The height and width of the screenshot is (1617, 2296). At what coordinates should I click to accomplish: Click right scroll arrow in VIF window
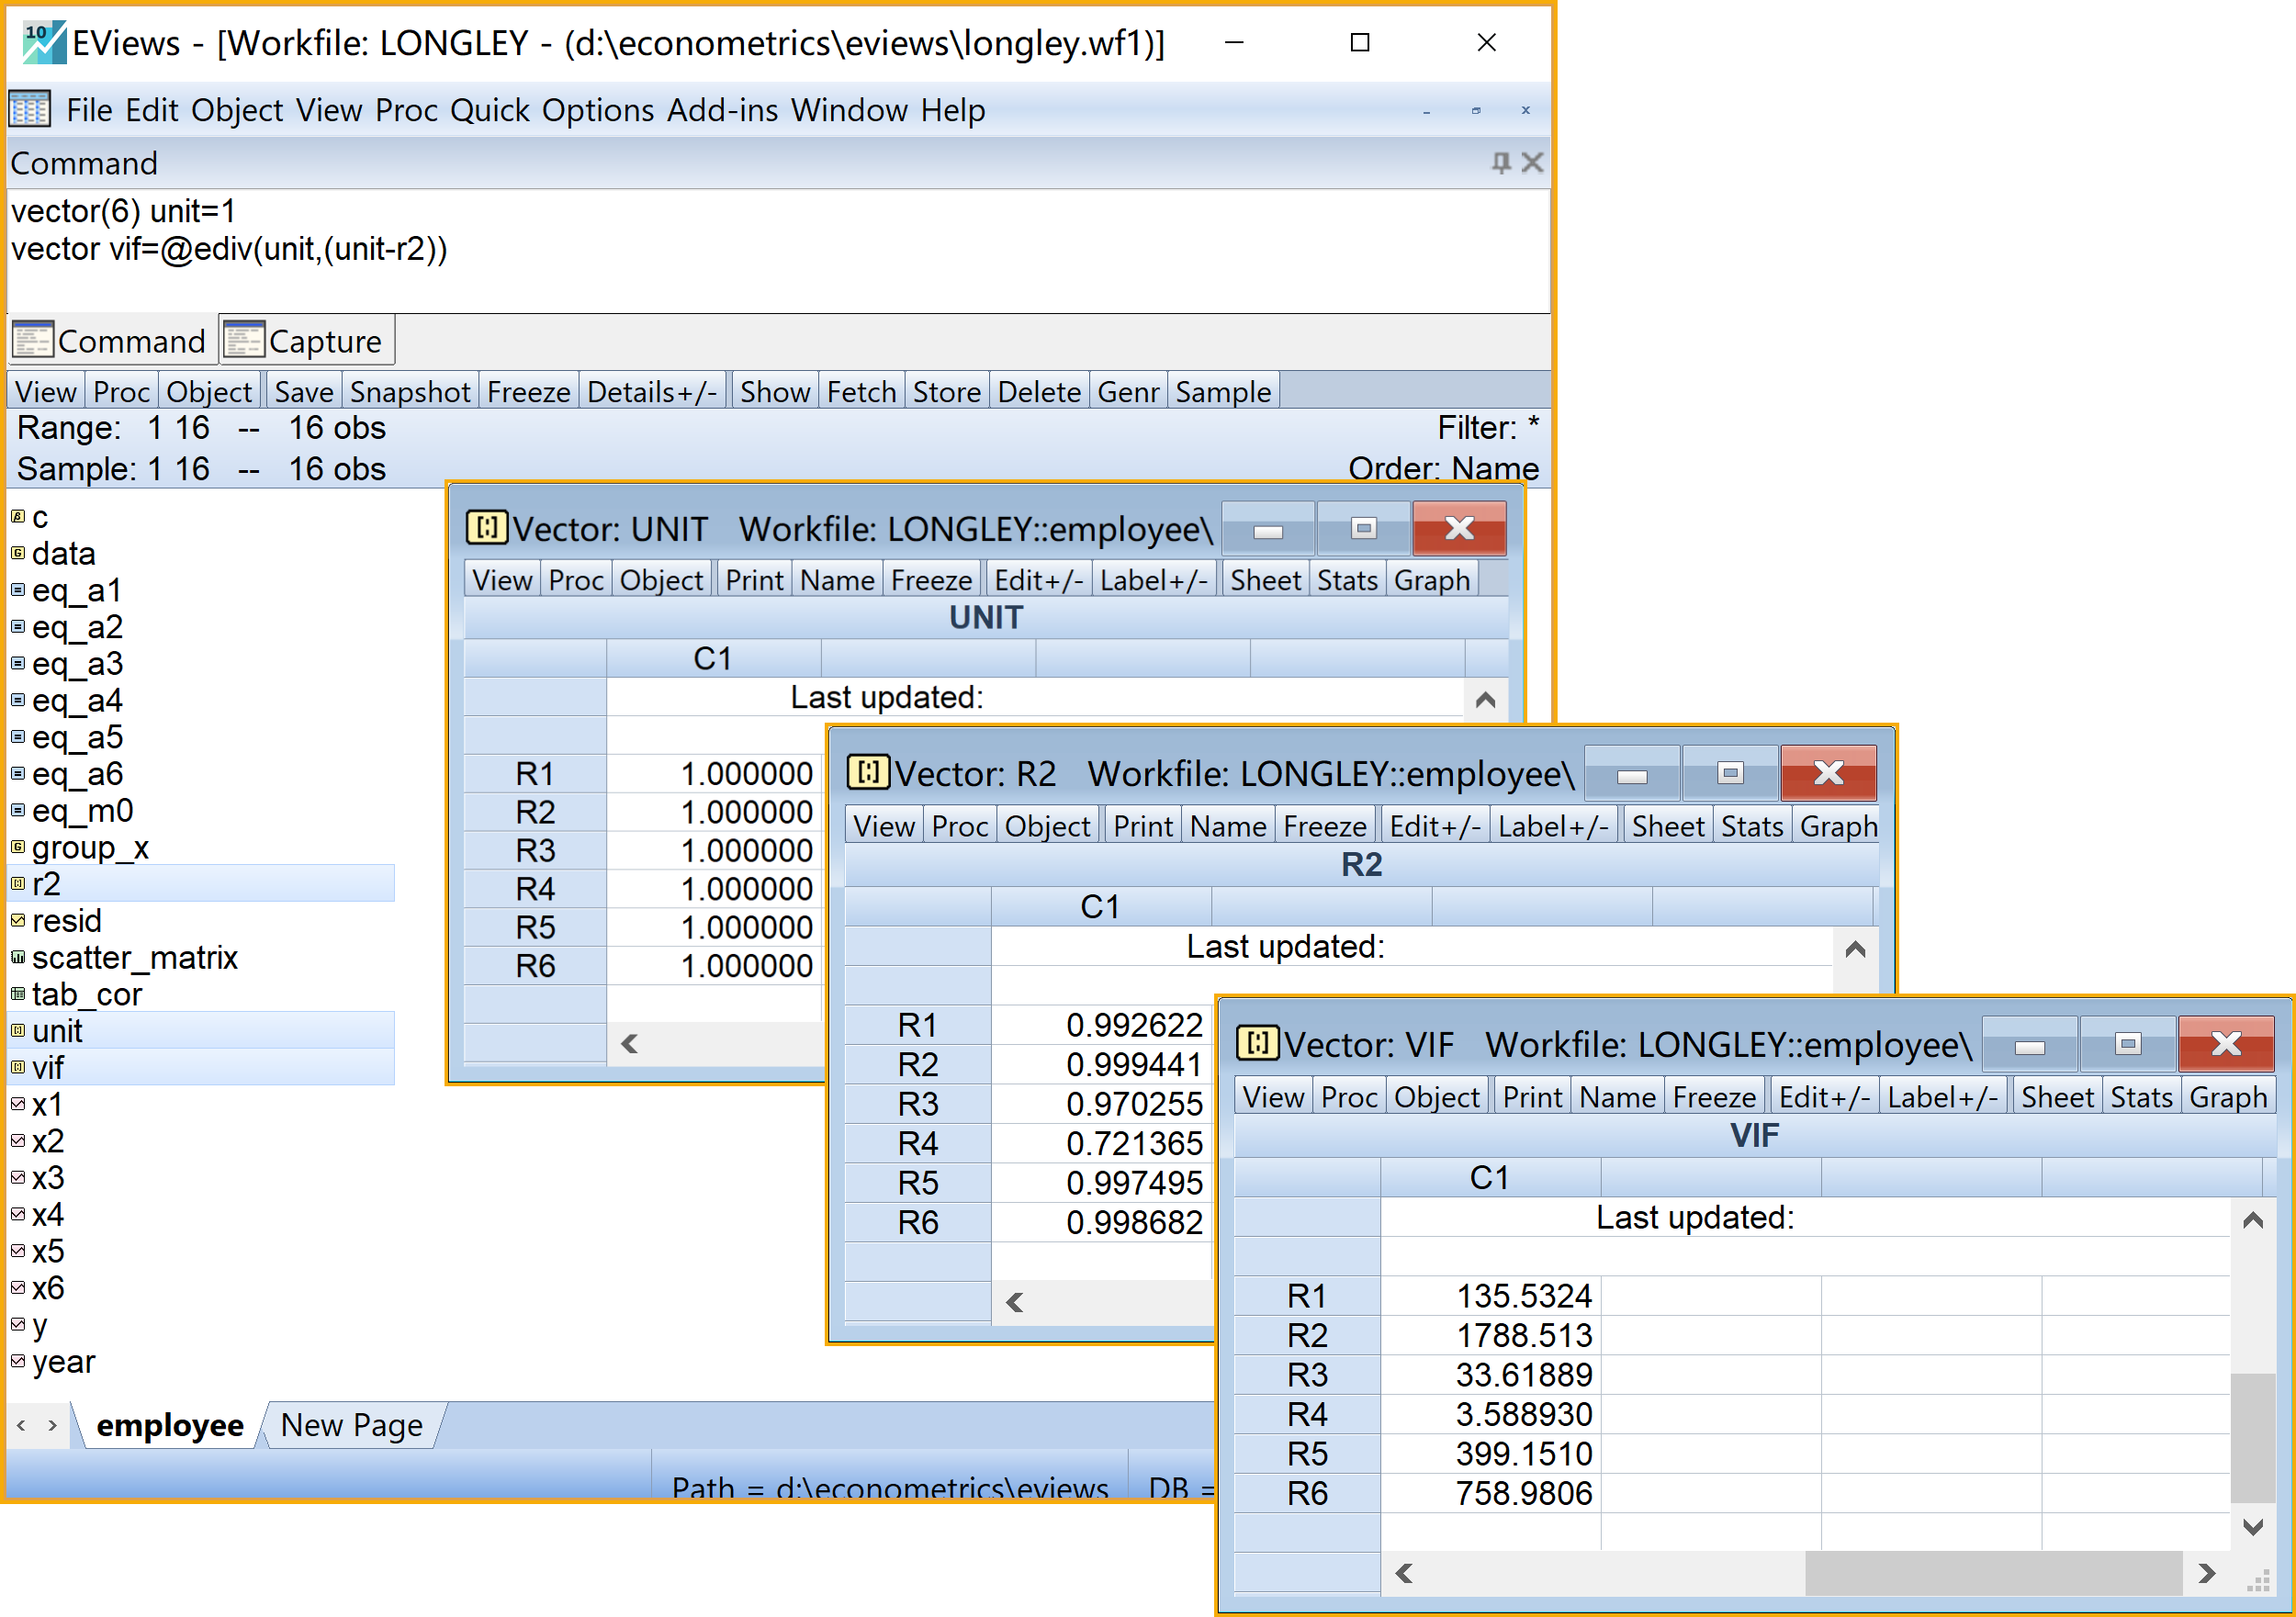[x=2206, y=1573]
